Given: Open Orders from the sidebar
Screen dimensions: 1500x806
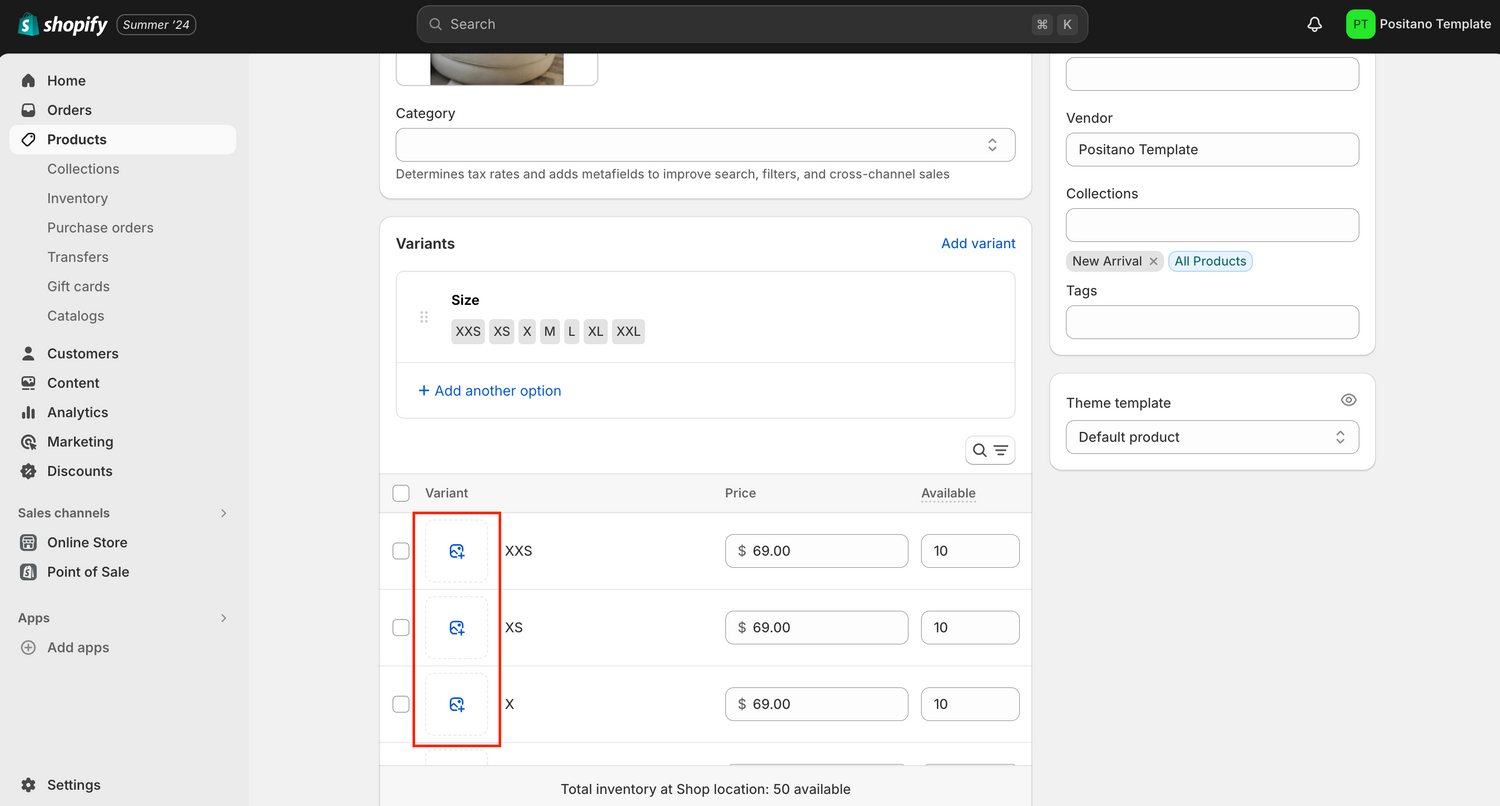Looking at the screenshot, I should 69,110.
